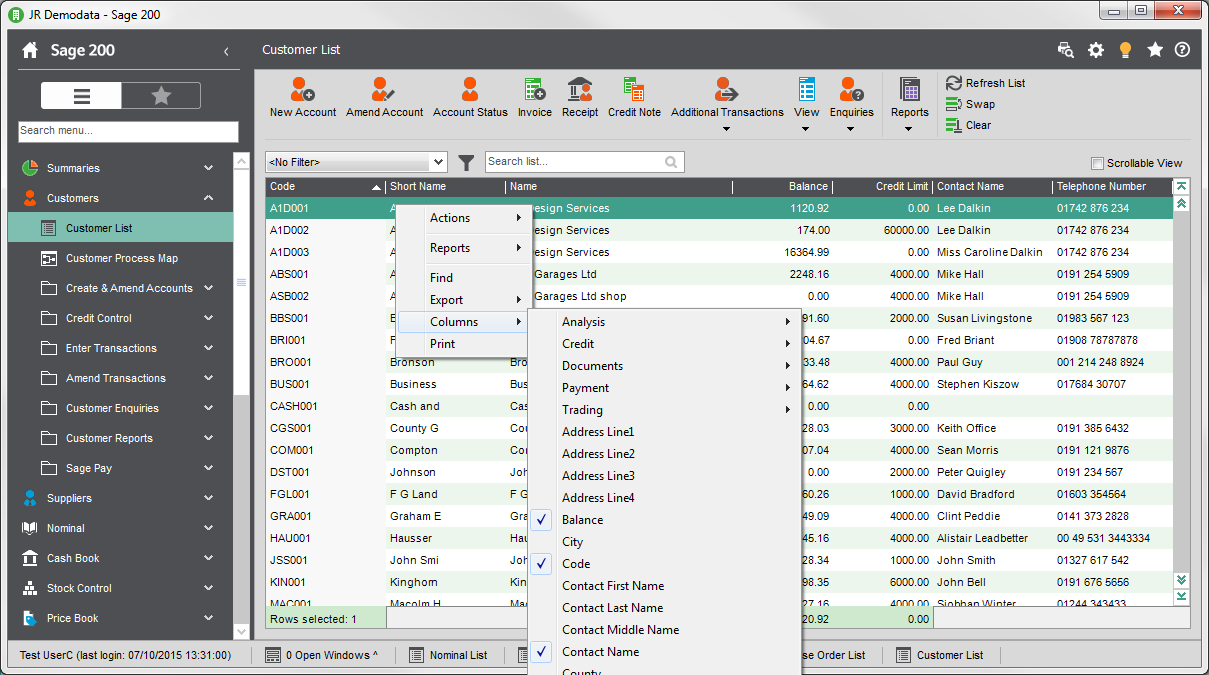Click Refresh List
This screenshot has width=1209, height=675.
986,83
